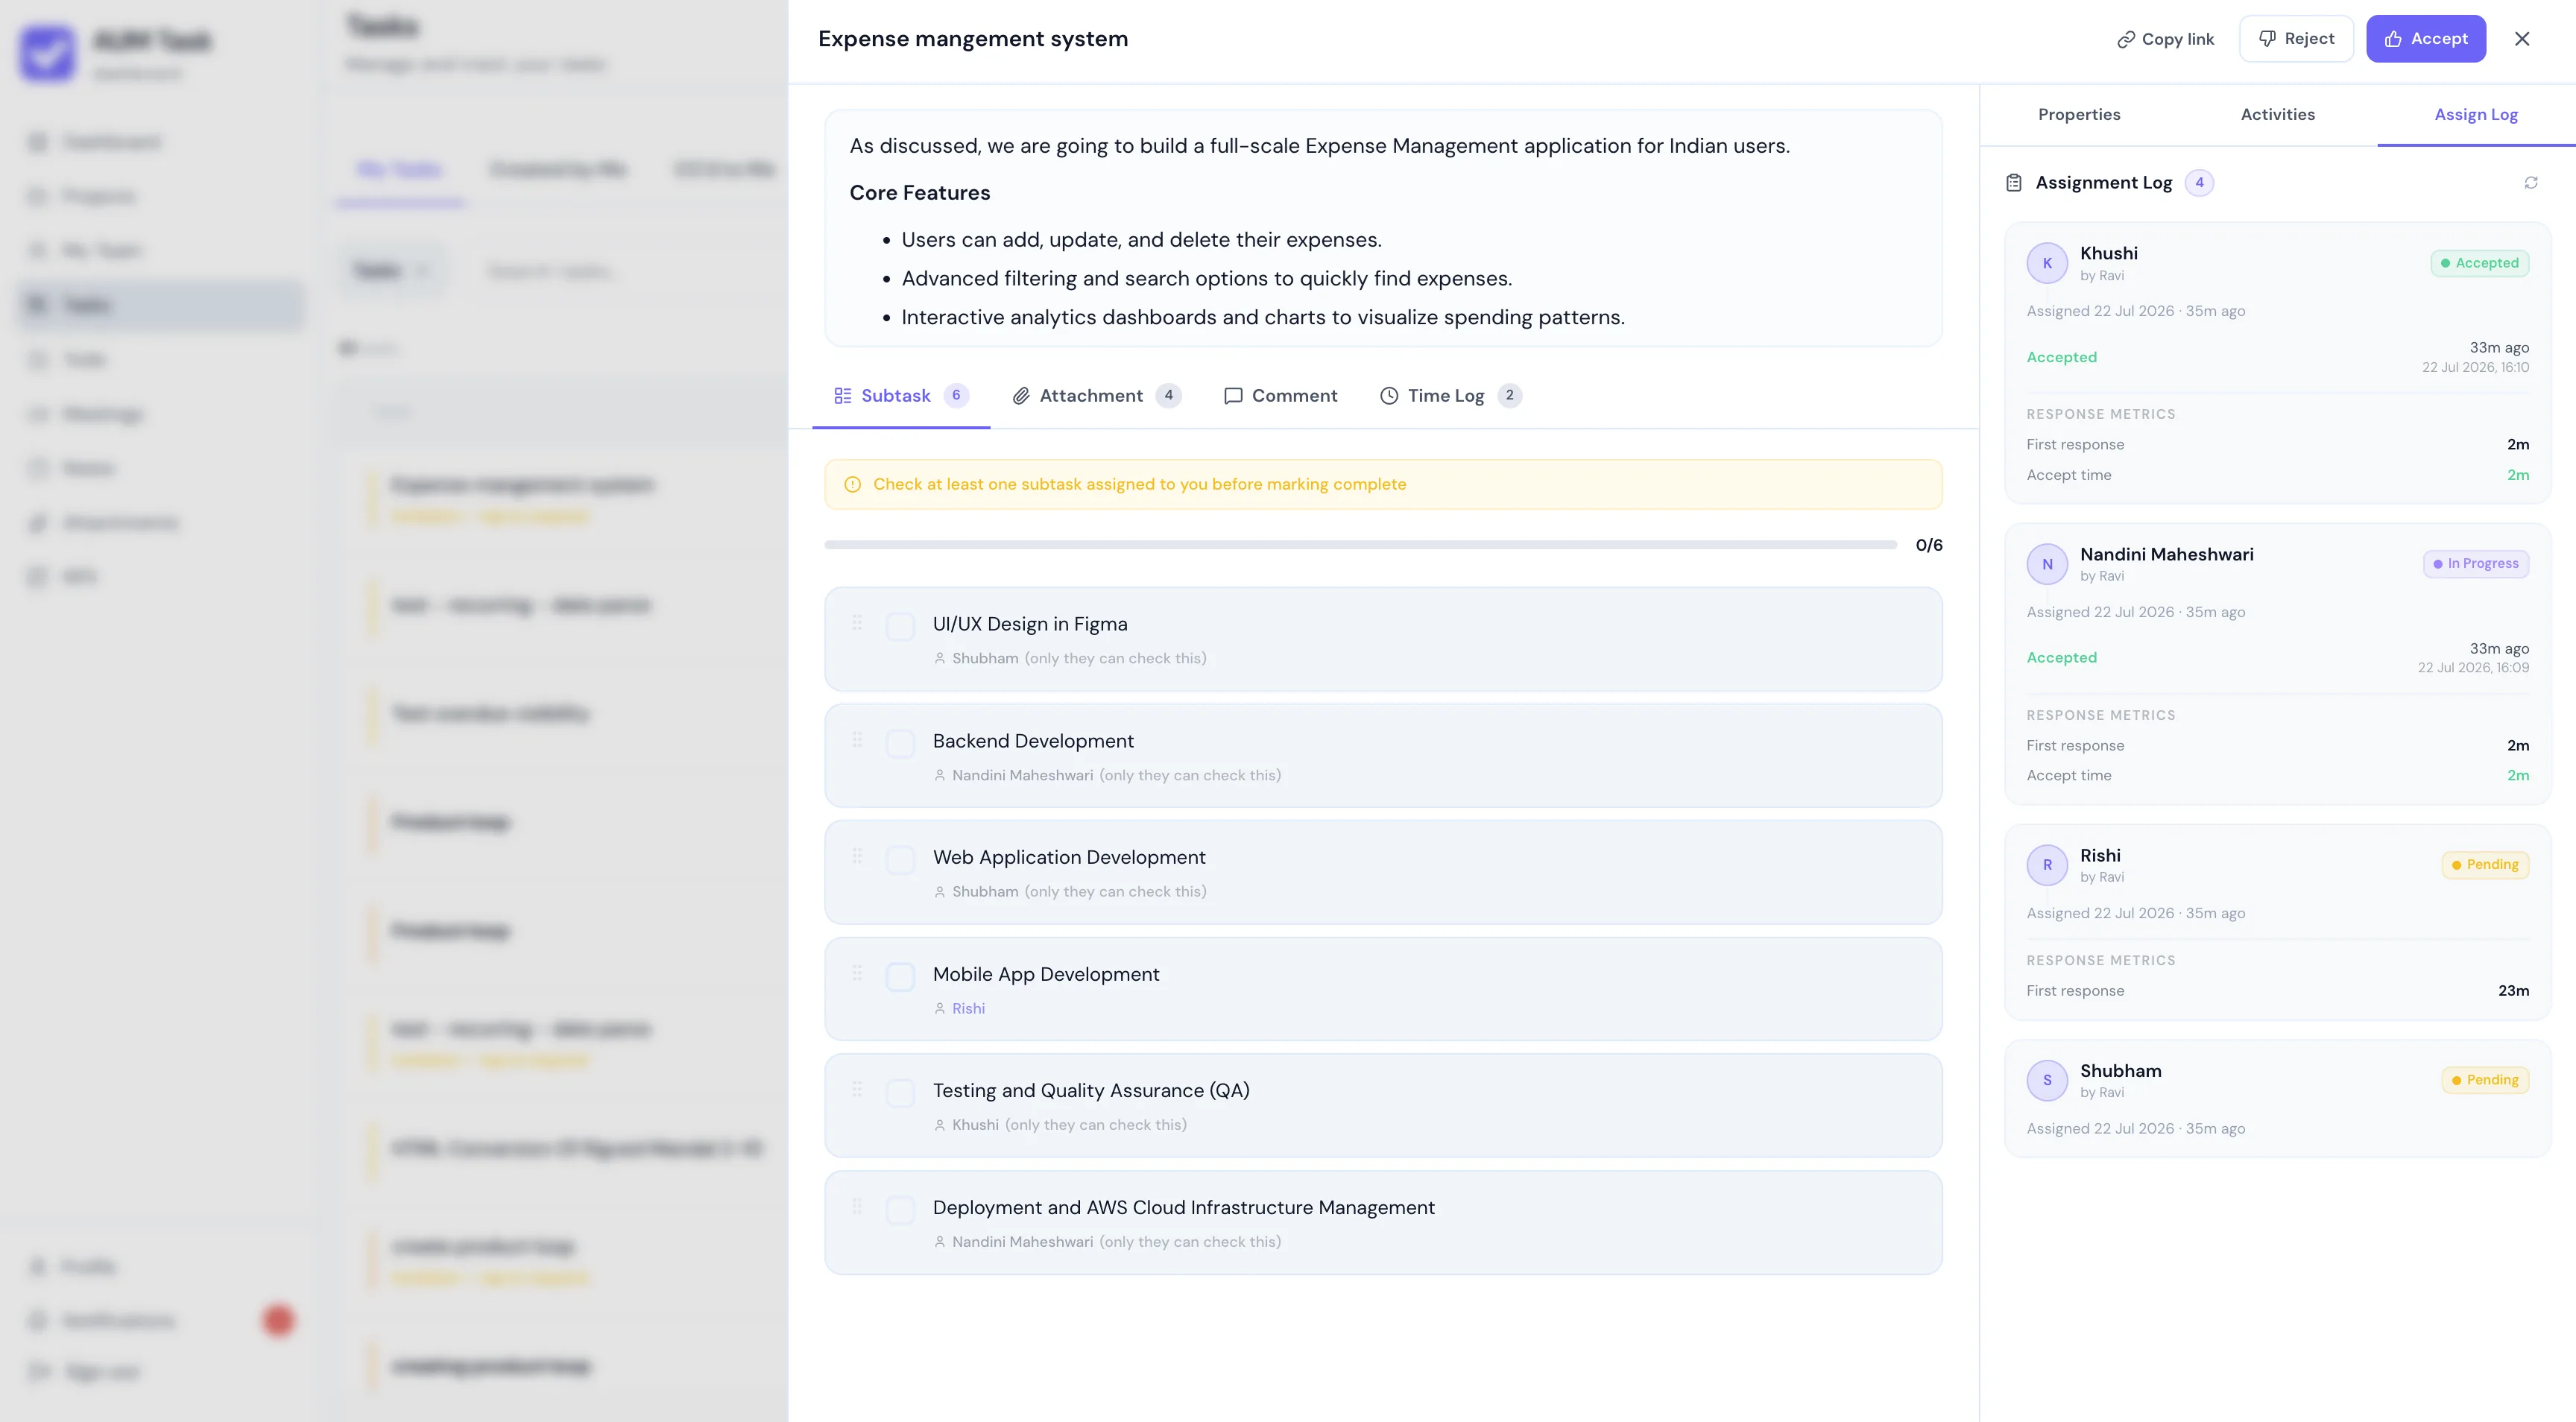Click Shubham's avatar S in Assignment Log

(2047, 1080)
